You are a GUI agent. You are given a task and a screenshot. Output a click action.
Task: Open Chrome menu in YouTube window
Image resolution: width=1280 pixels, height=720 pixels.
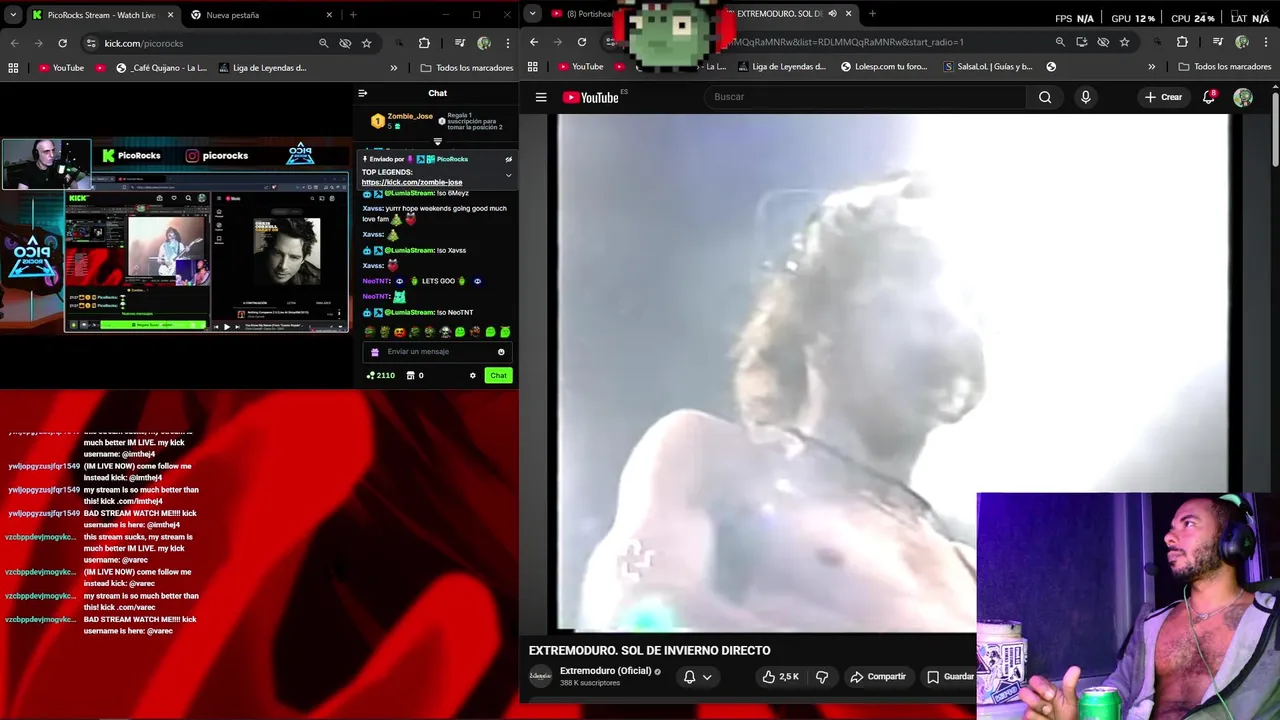click(x=1266, y=42)
